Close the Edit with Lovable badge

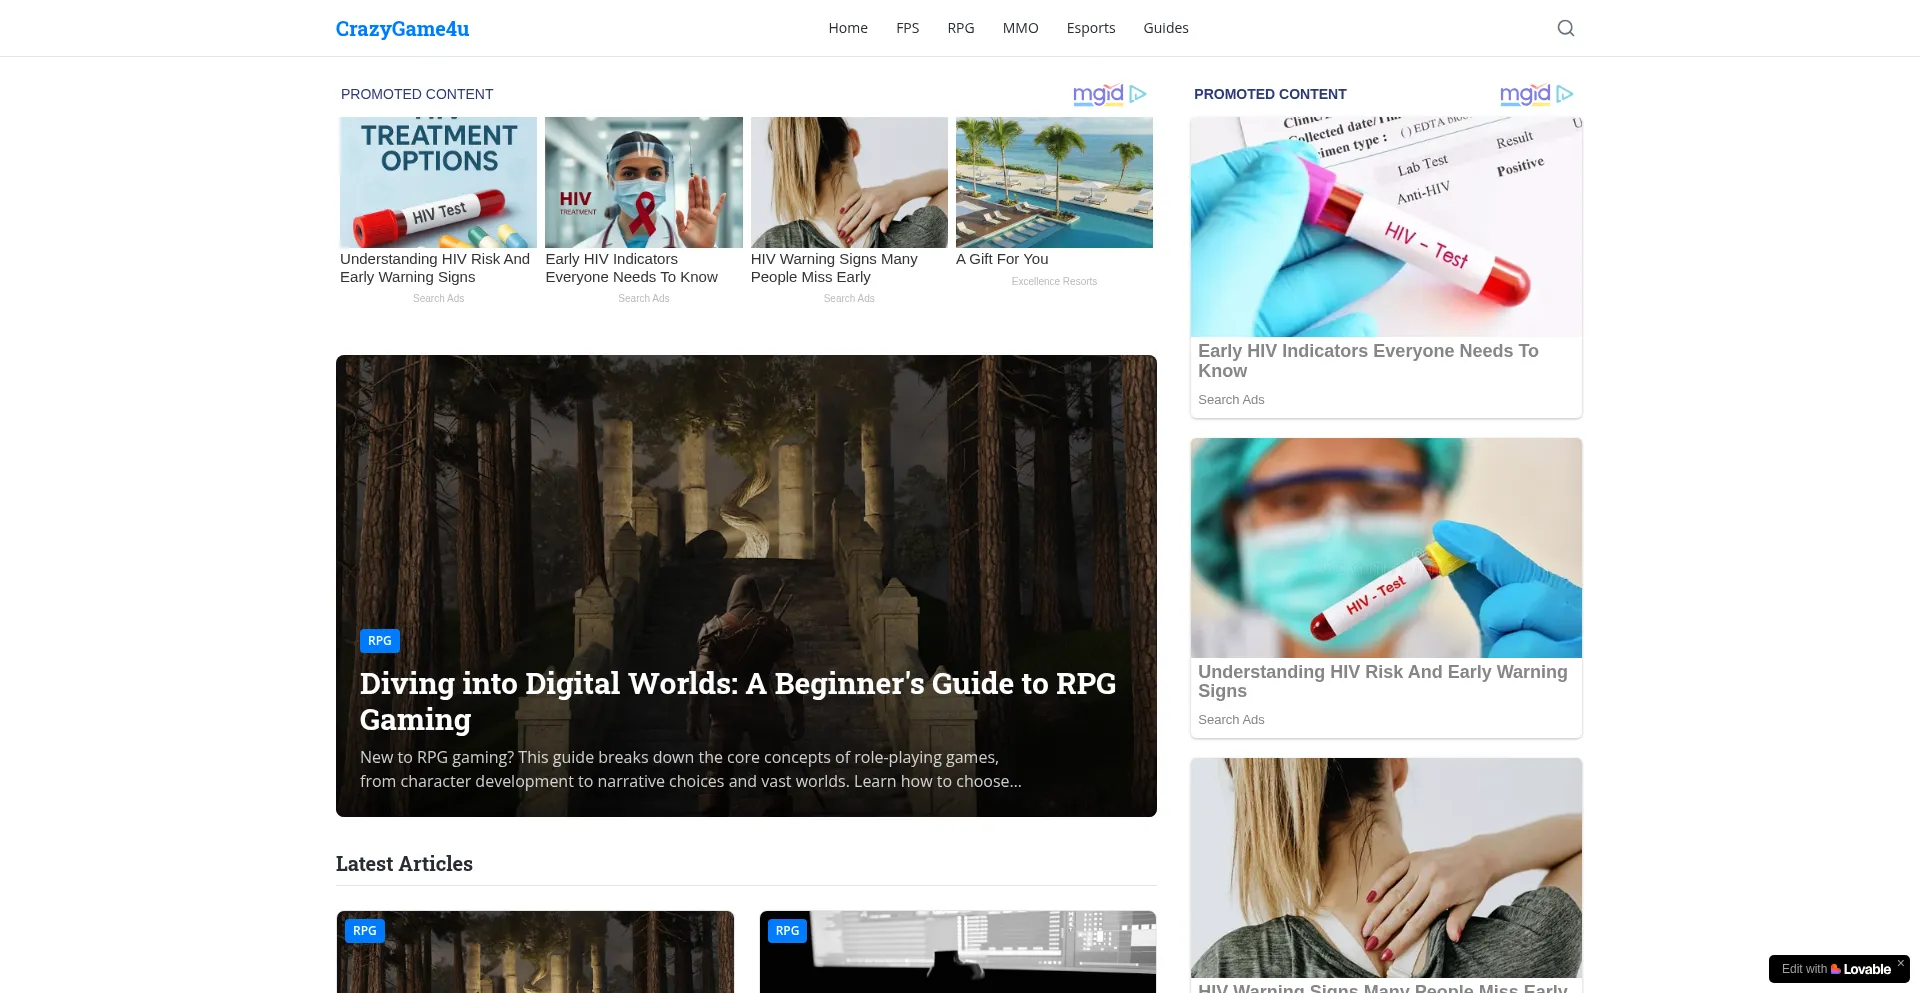tap(1900, 963)
